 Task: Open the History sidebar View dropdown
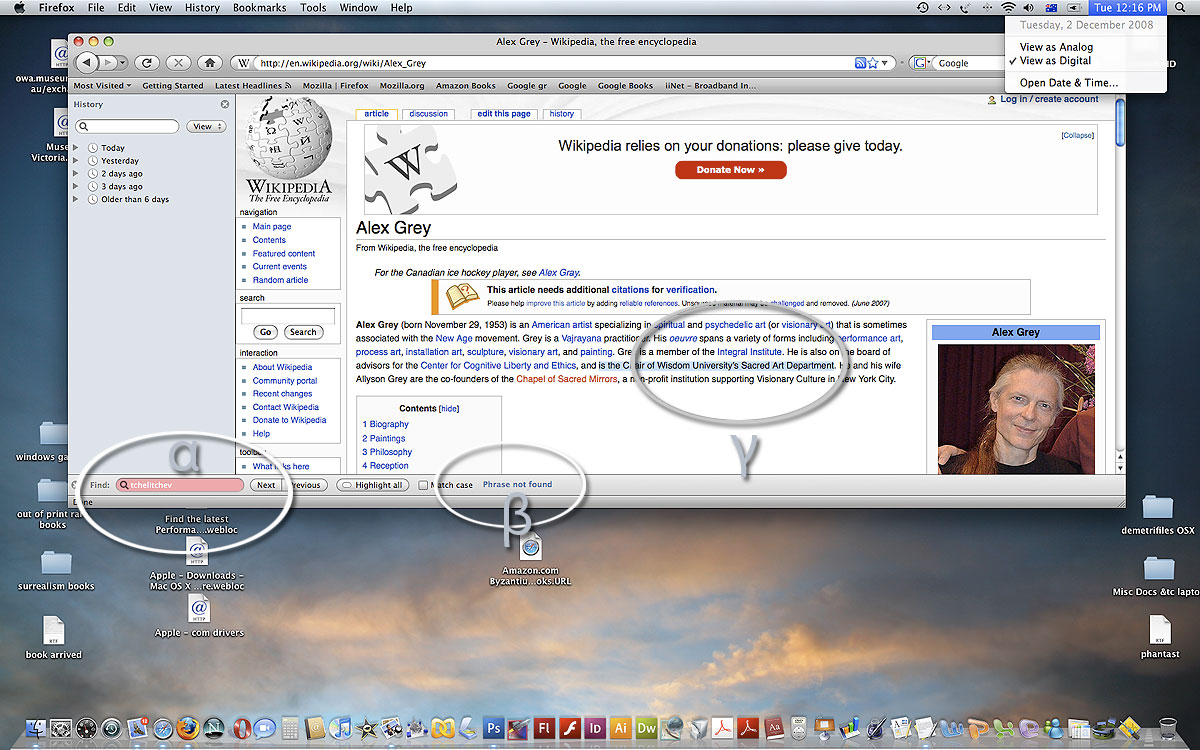coord(207,127)
